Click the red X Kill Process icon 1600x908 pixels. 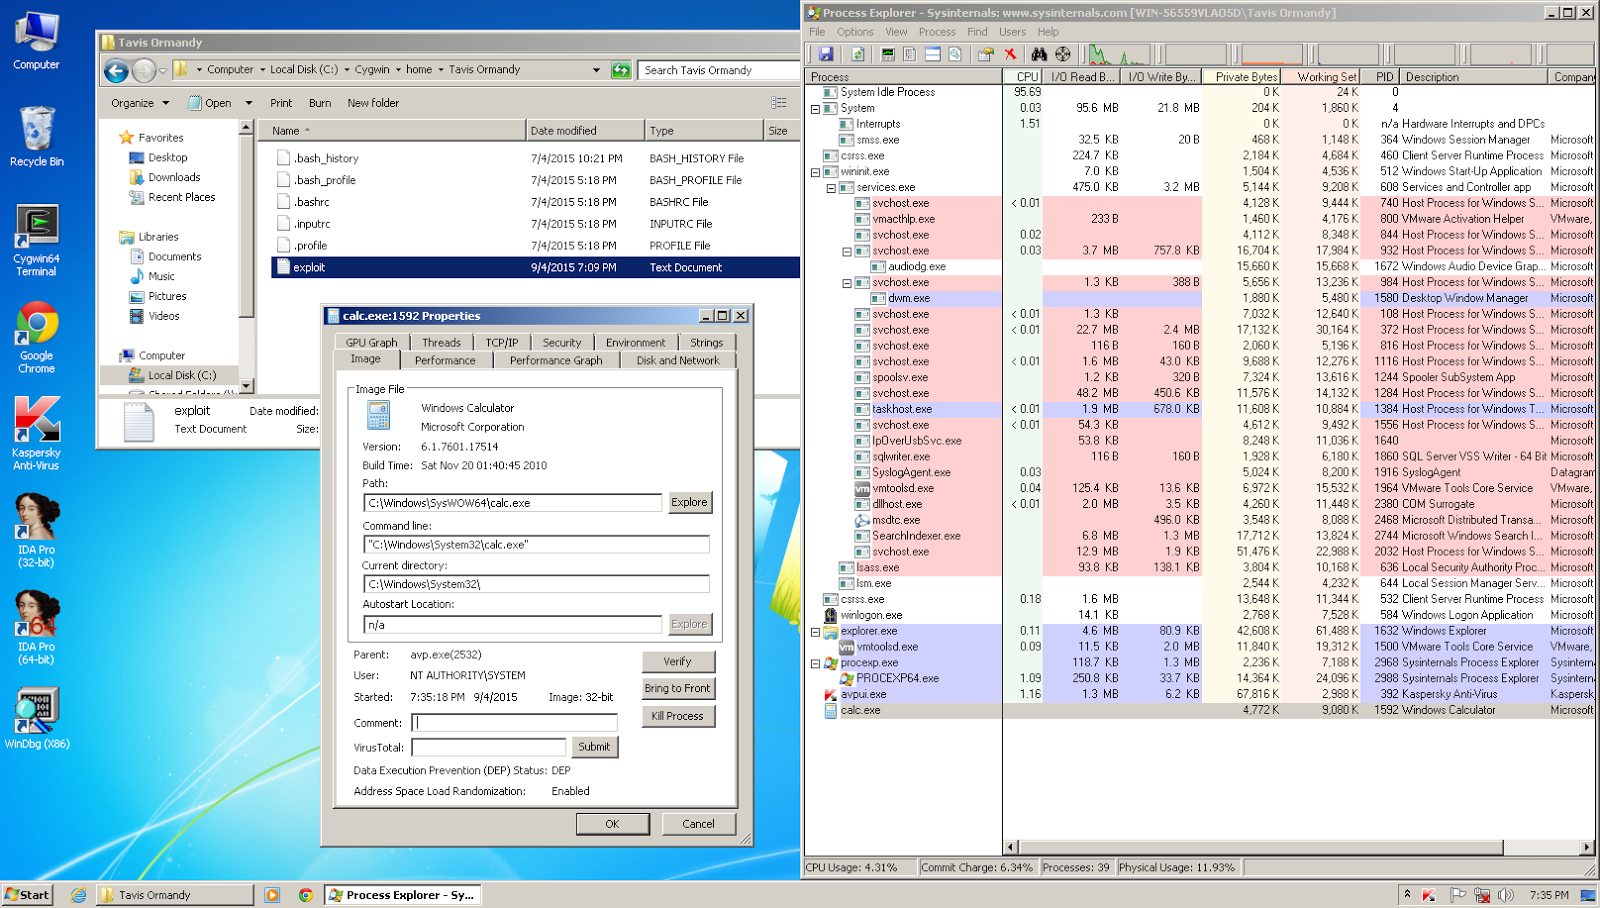(1010, 54)
